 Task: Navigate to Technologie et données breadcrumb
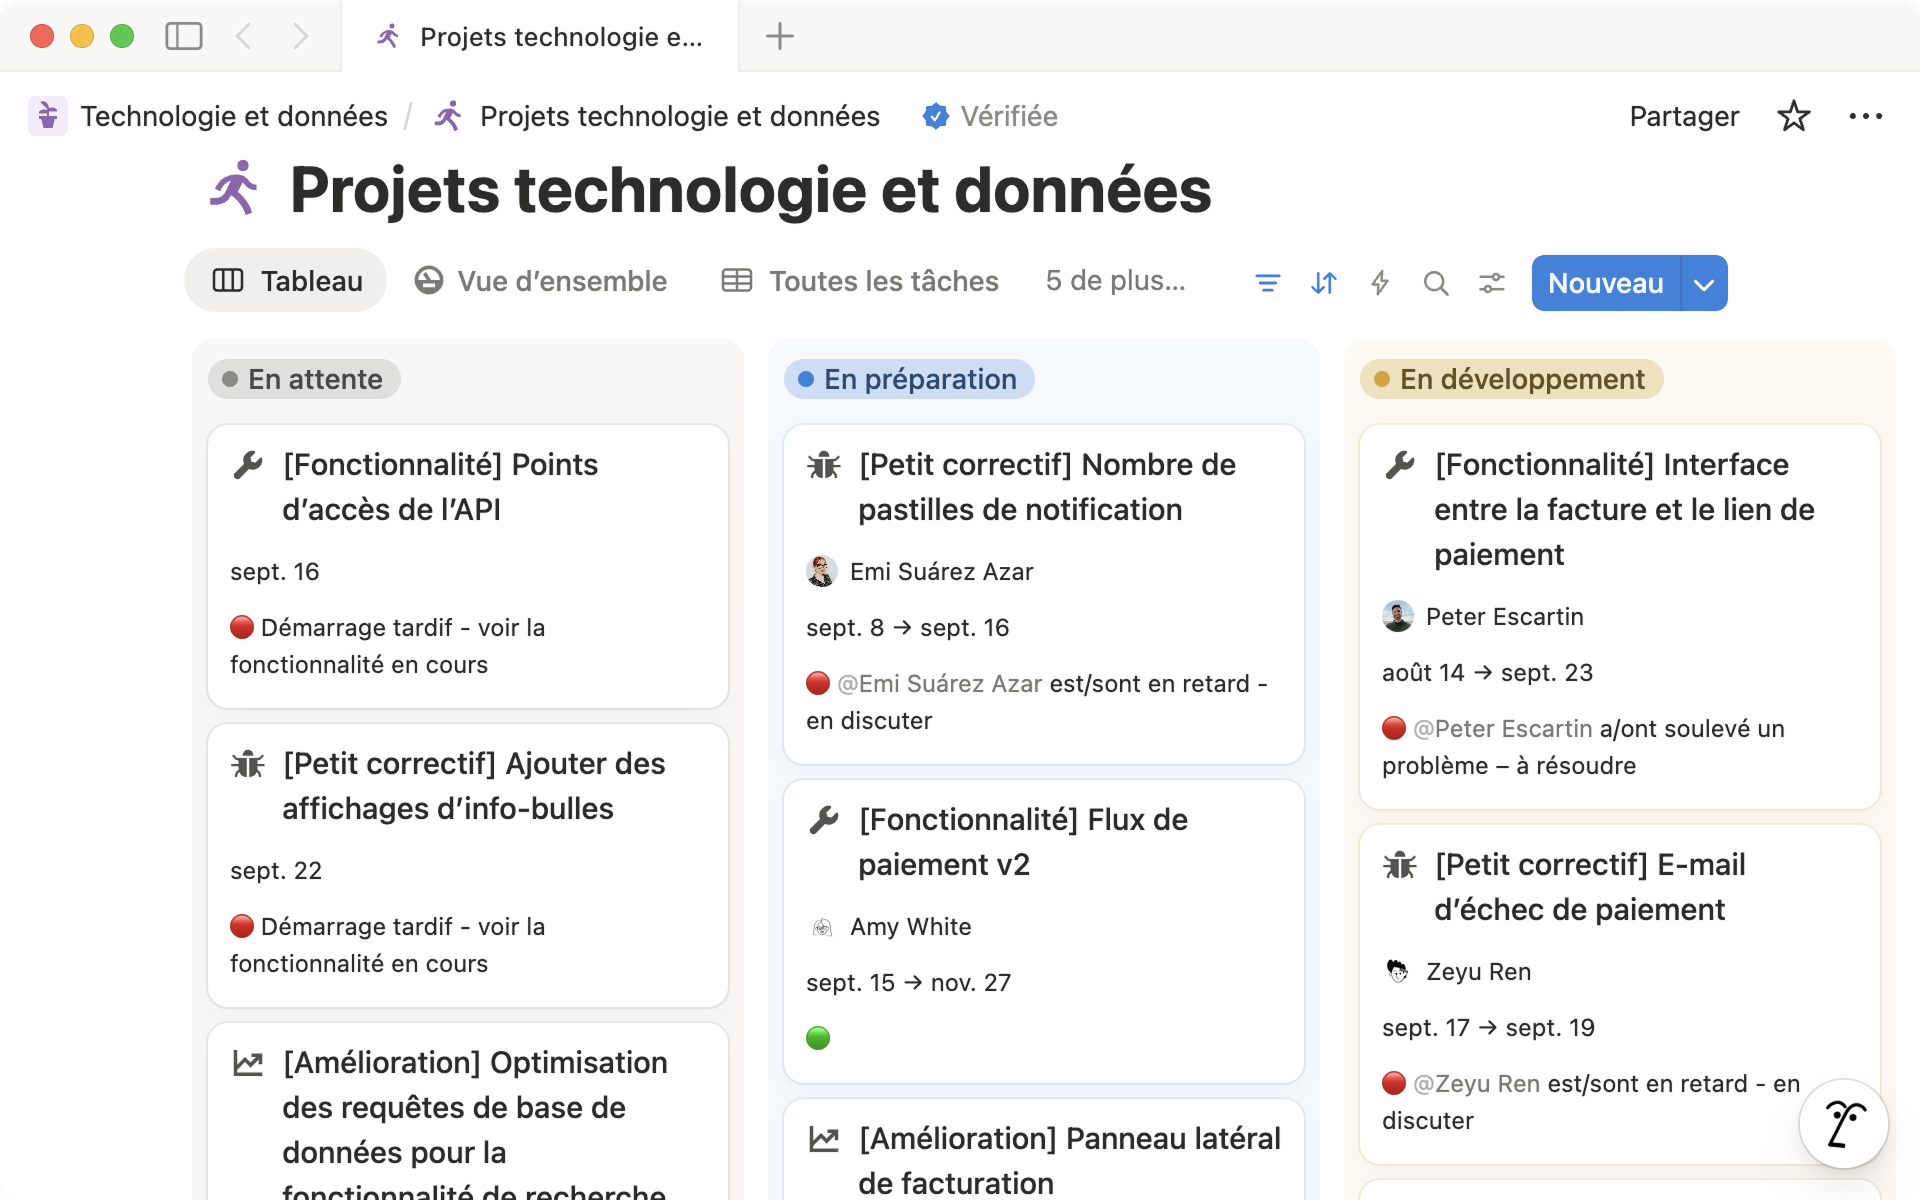click(234, 116)
